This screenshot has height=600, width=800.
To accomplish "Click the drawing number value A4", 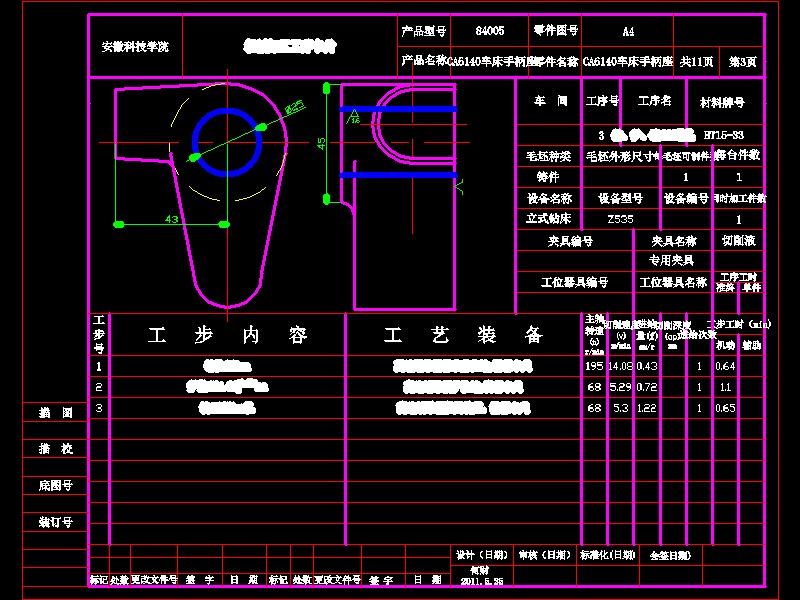I will pos(628,32).
